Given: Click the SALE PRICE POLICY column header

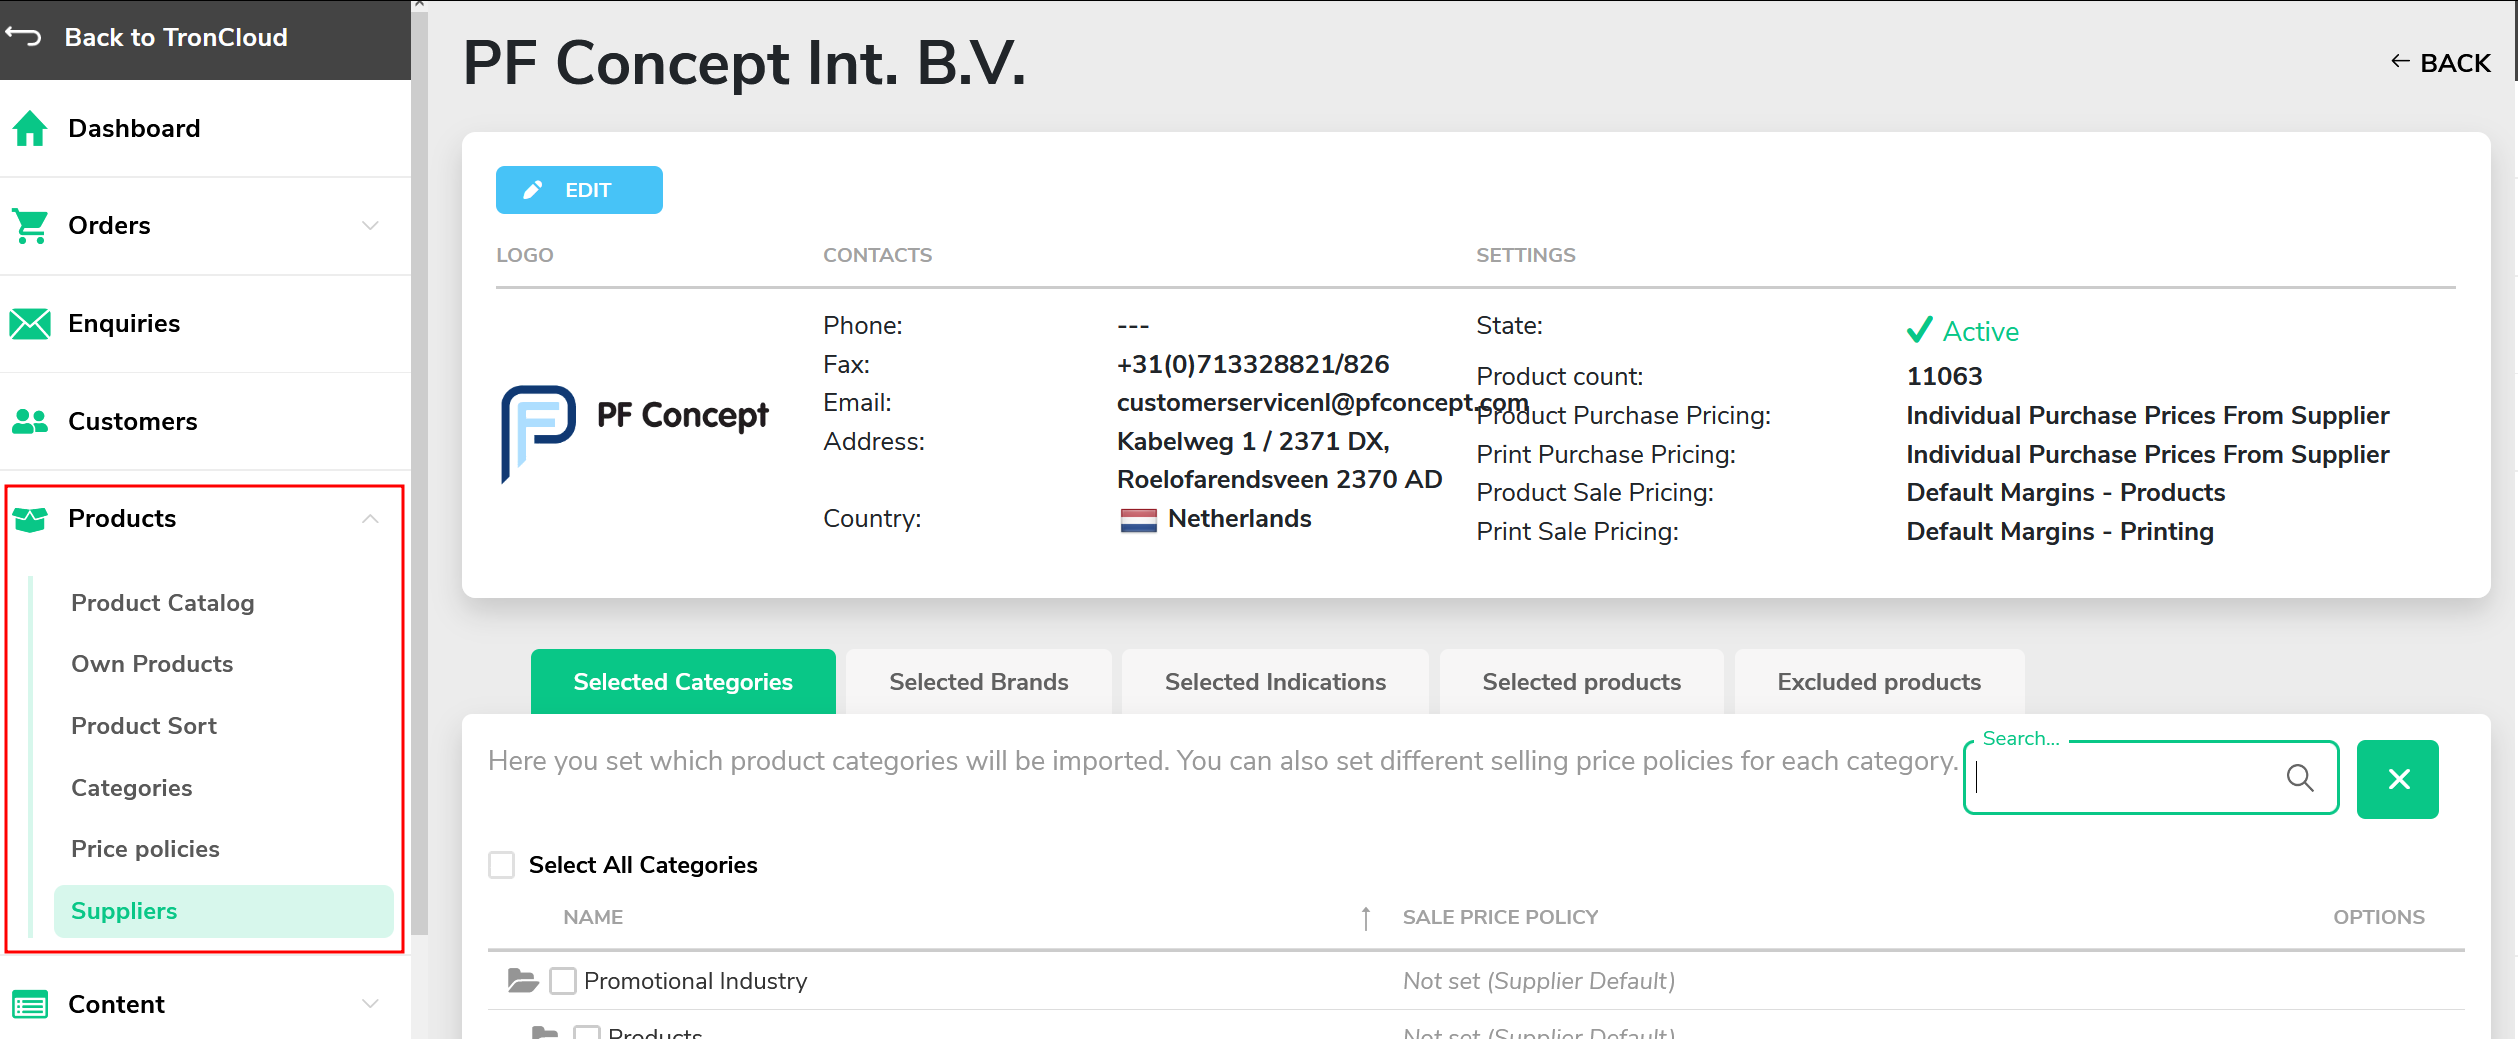Looking at the screenshot, I should tap(1500, 917).
